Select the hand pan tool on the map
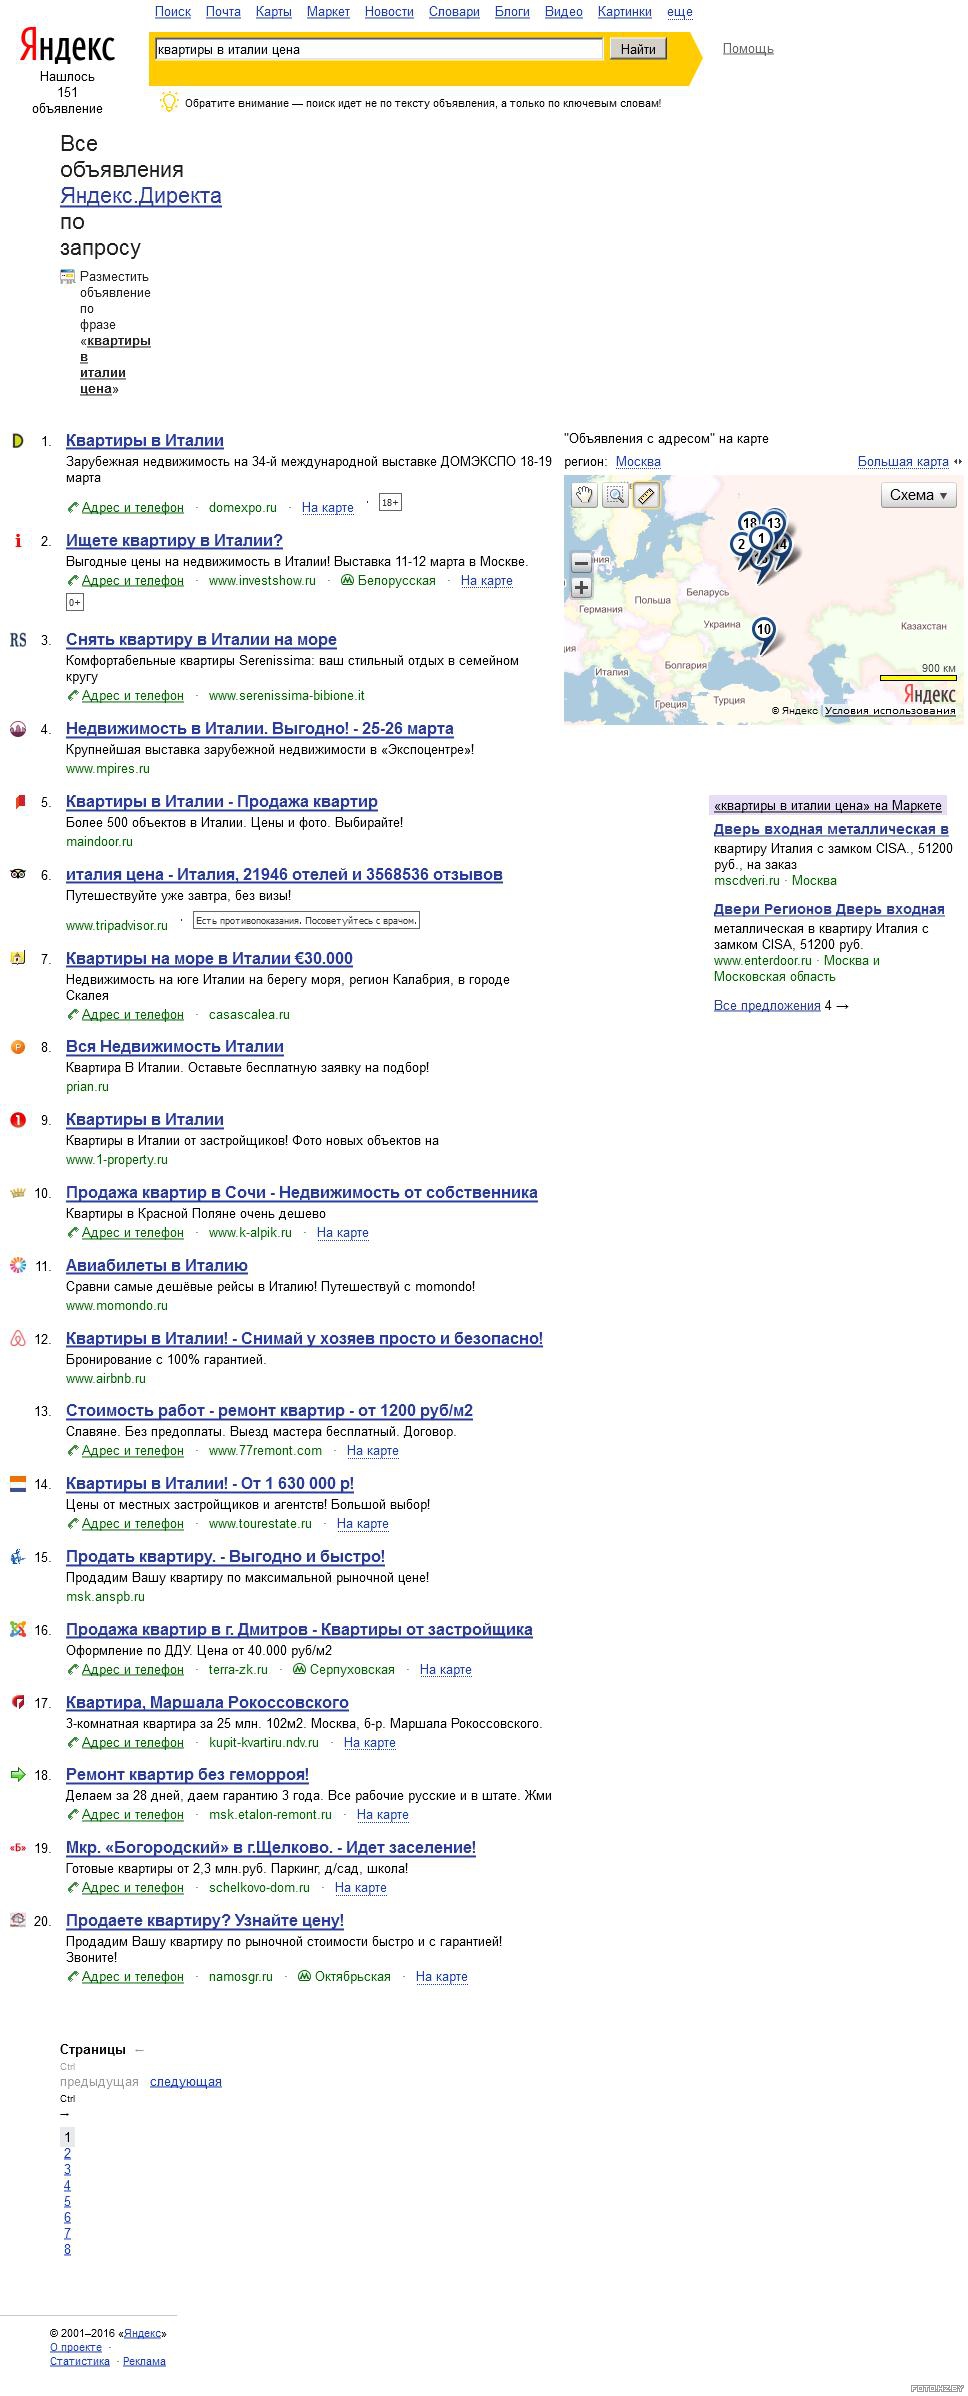This screenshot has height=2396, width=968. click(x=584, y=495)
